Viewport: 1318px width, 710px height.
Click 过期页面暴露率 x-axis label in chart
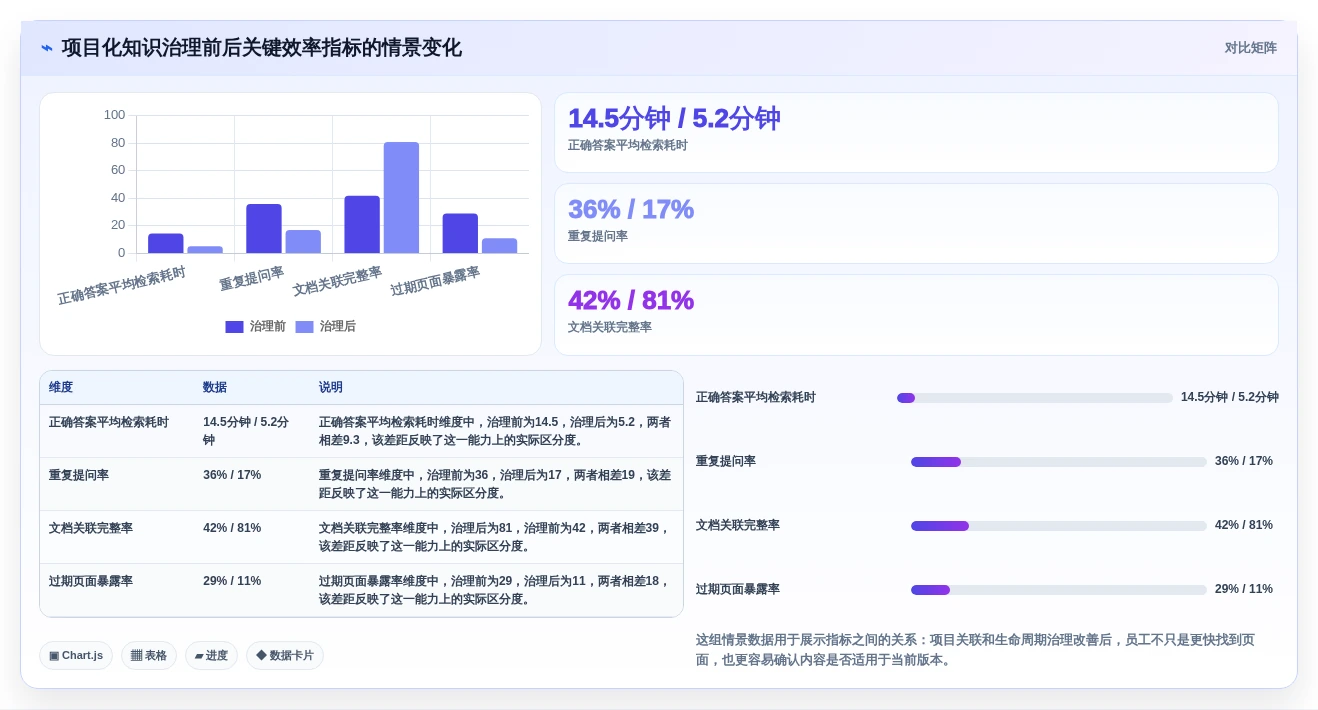click(436, 281)
